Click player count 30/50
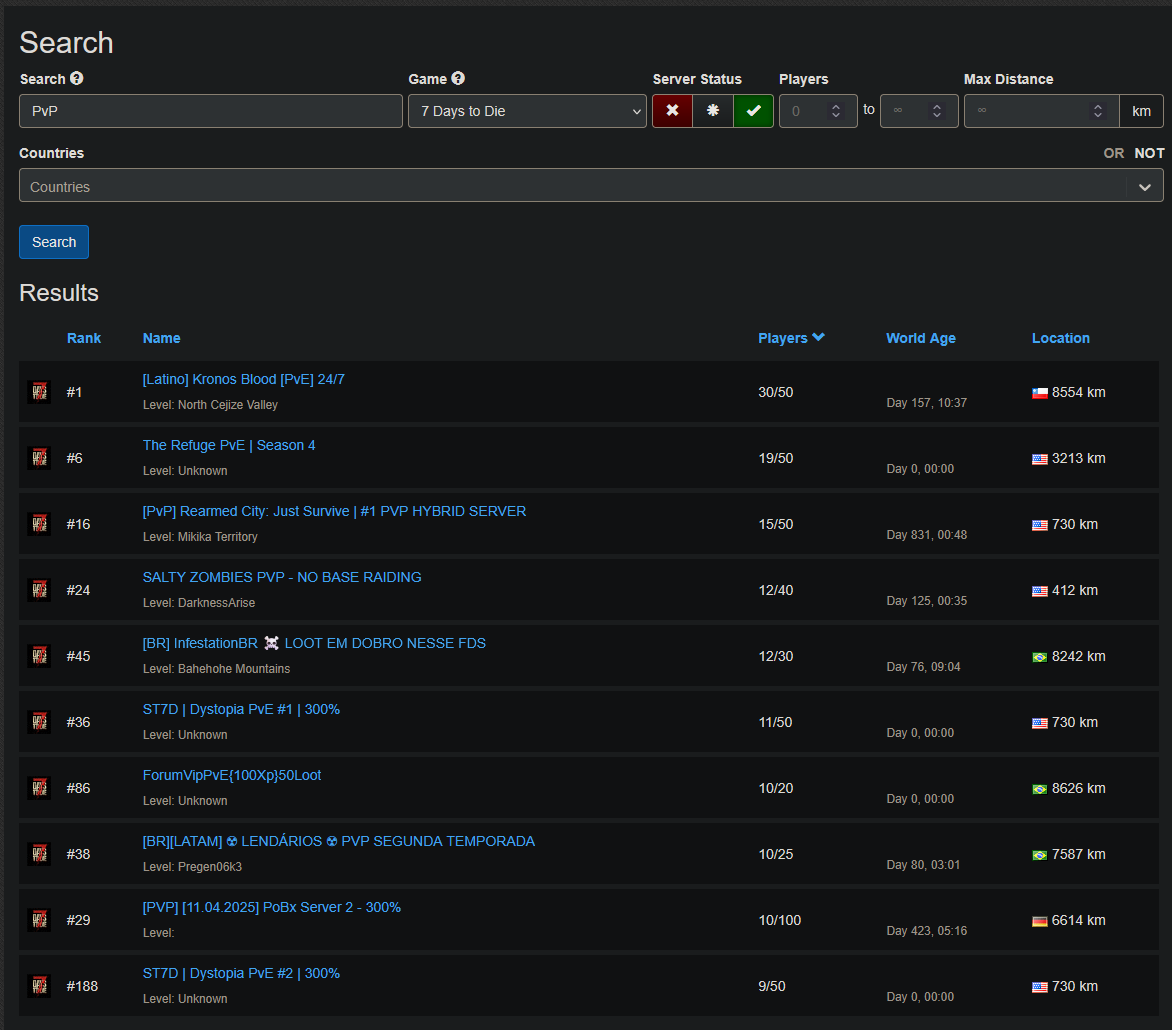The width and height of the screenshot is (1172, 1030). [776, 392]
